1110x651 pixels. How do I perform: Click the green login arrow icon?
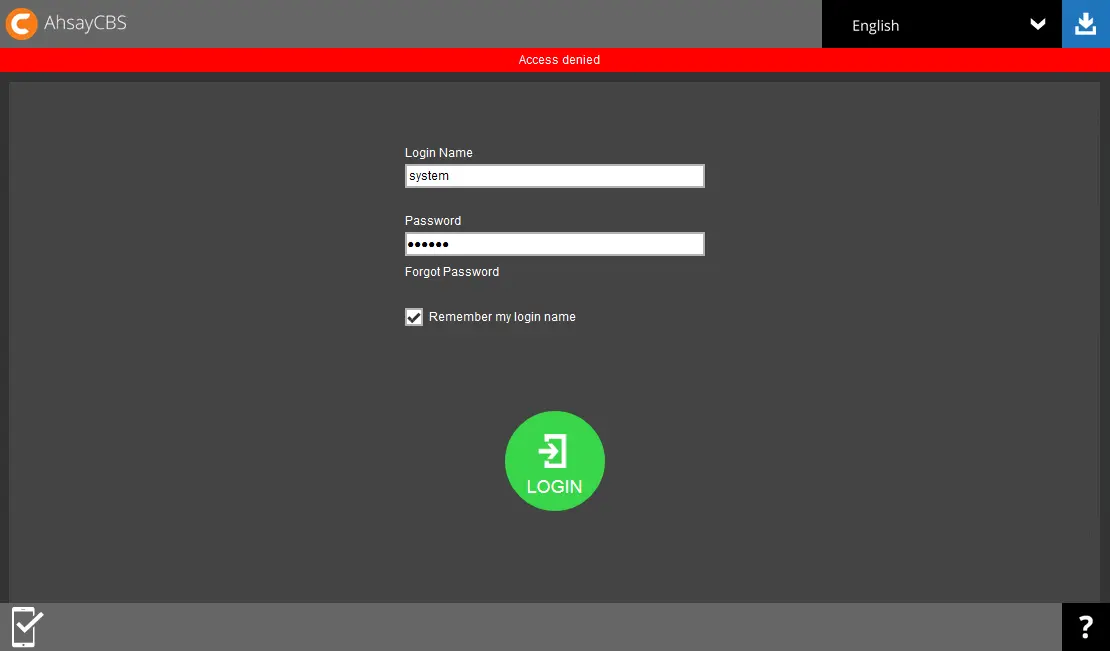[554, 452]
